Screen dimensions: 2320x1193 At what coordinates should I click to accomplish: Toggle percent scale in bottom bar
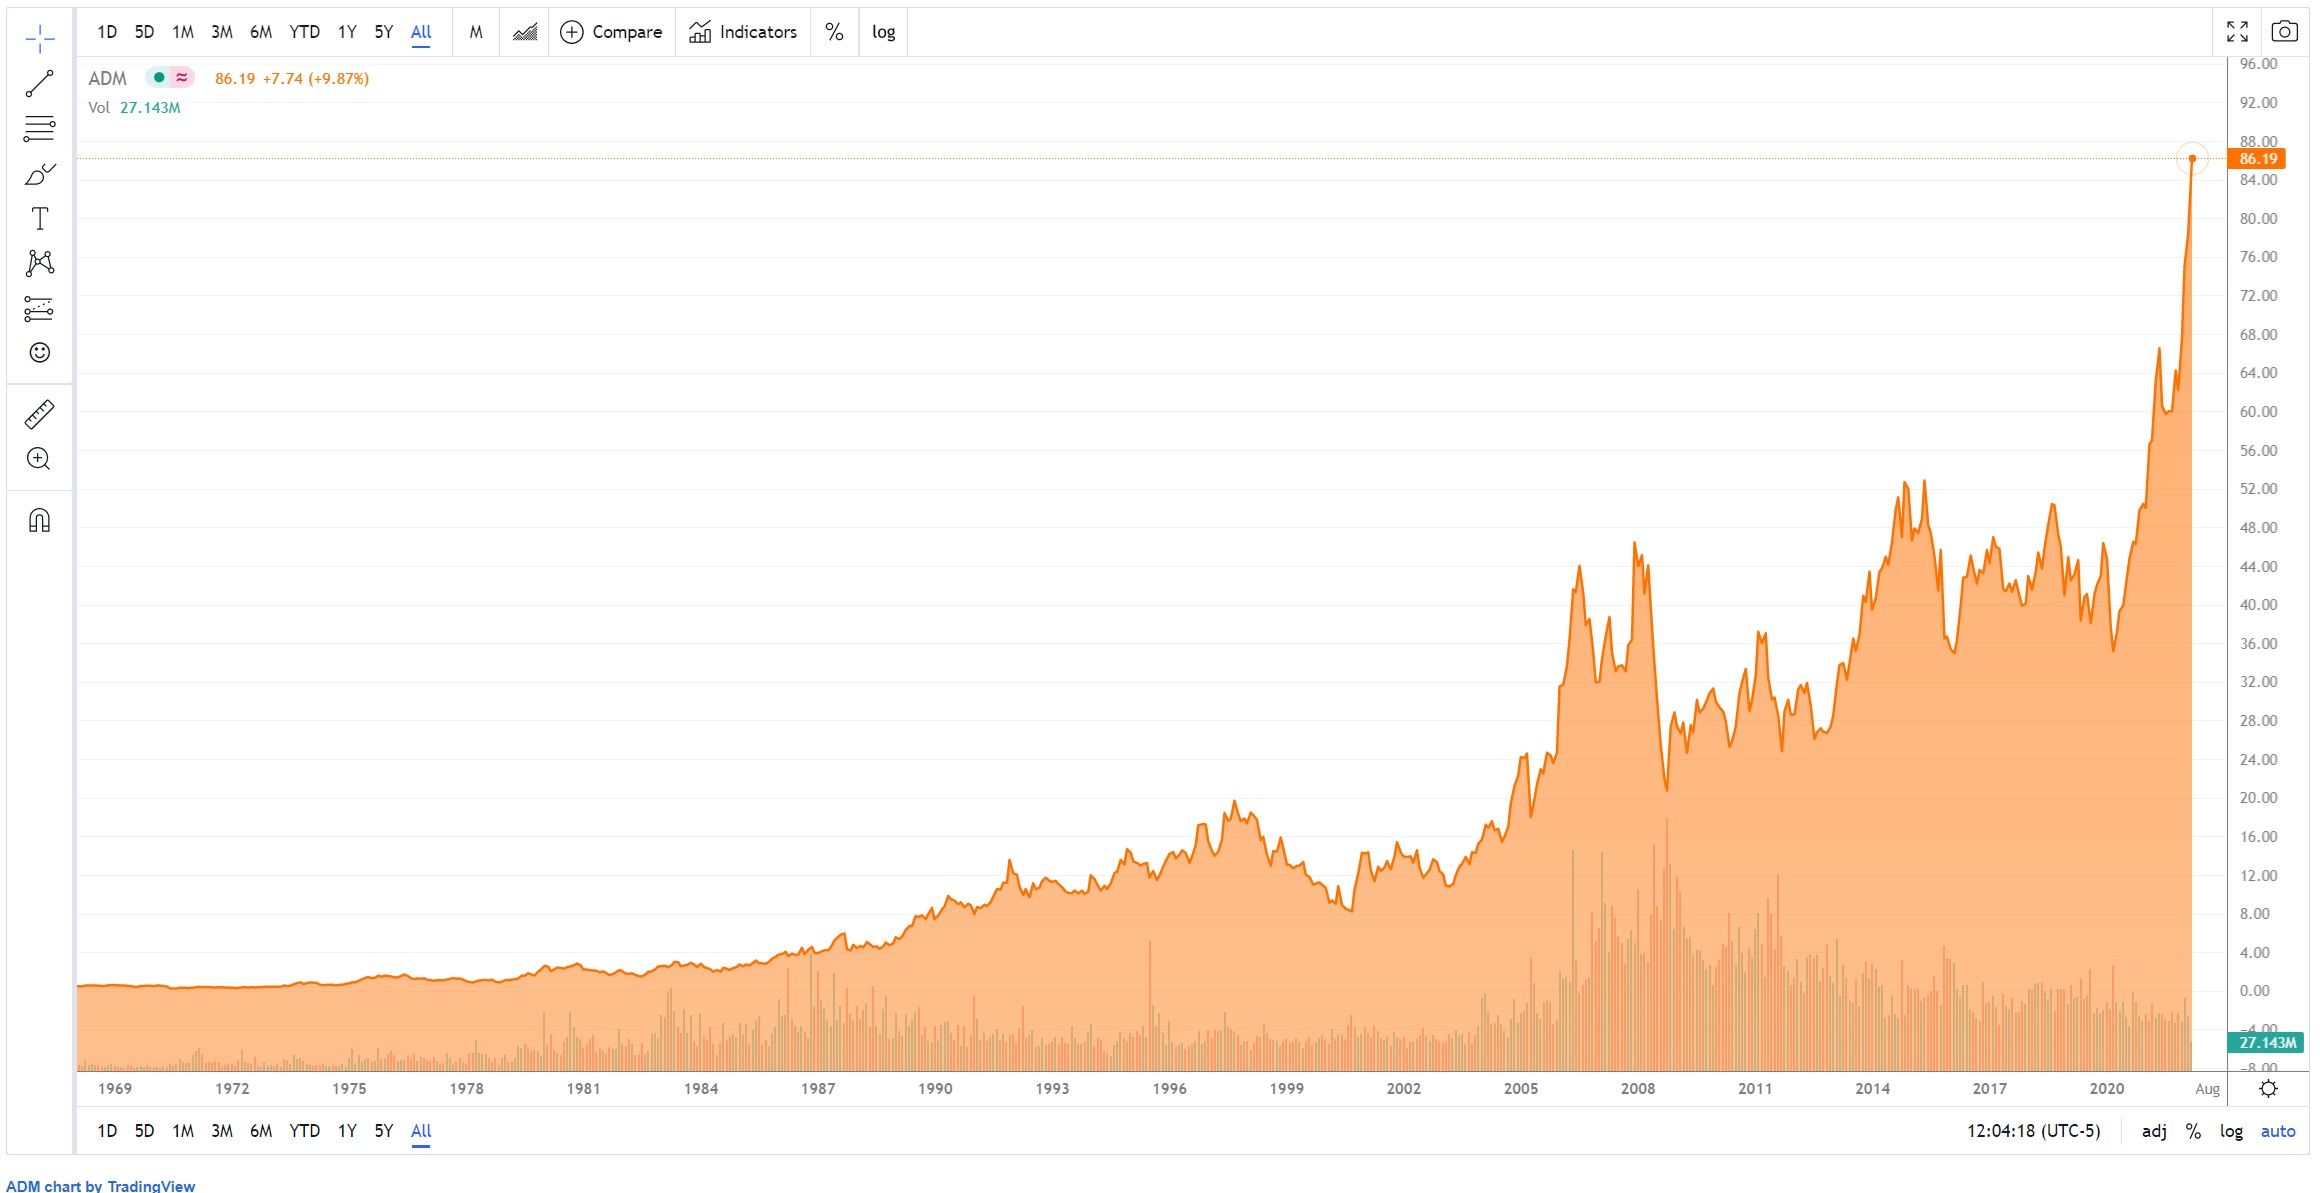[x=2193, y=1131]
